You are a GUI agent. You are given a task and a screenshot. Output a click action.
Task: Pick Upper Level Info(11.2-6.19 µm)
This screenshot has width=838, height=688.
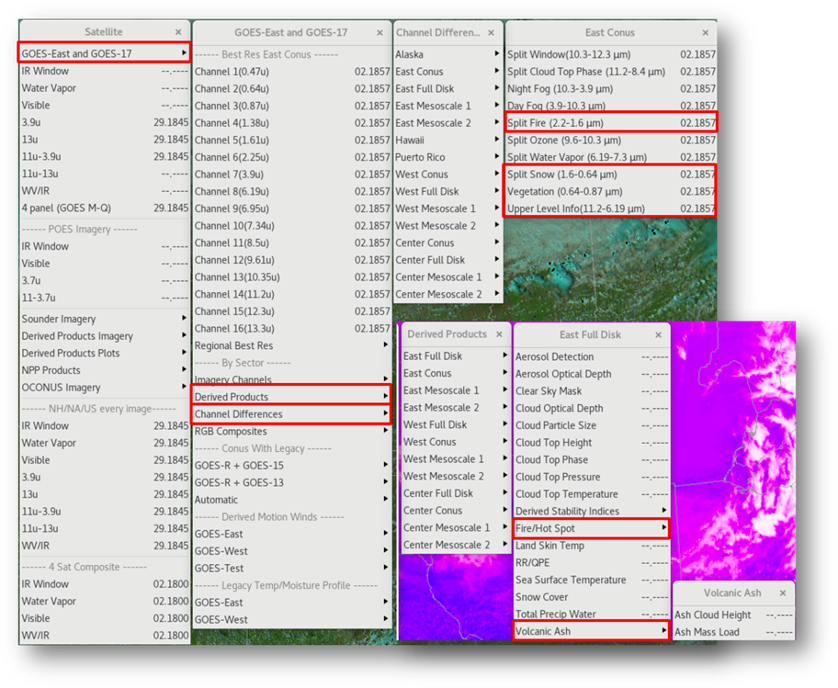(x=610, y=208)
